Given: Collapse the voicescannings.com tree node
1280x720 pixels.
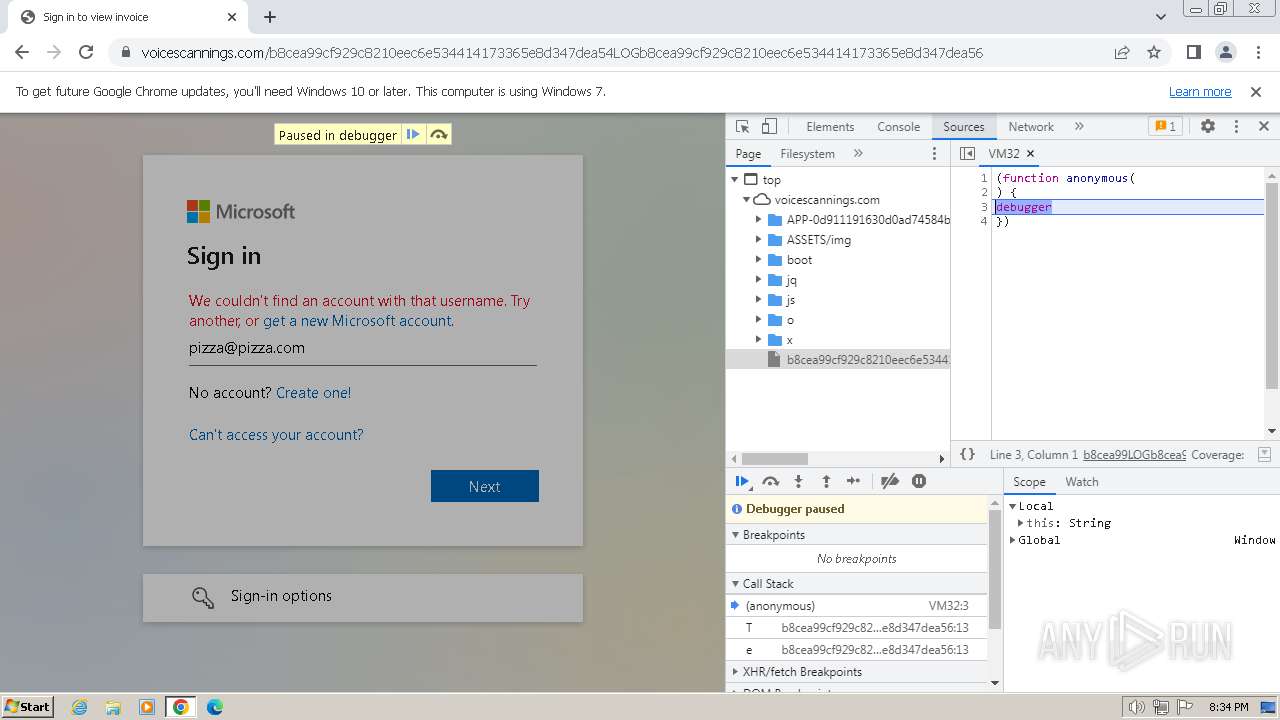Looking at the screenshot, I should pyautogui.click(x=746, y=200).
